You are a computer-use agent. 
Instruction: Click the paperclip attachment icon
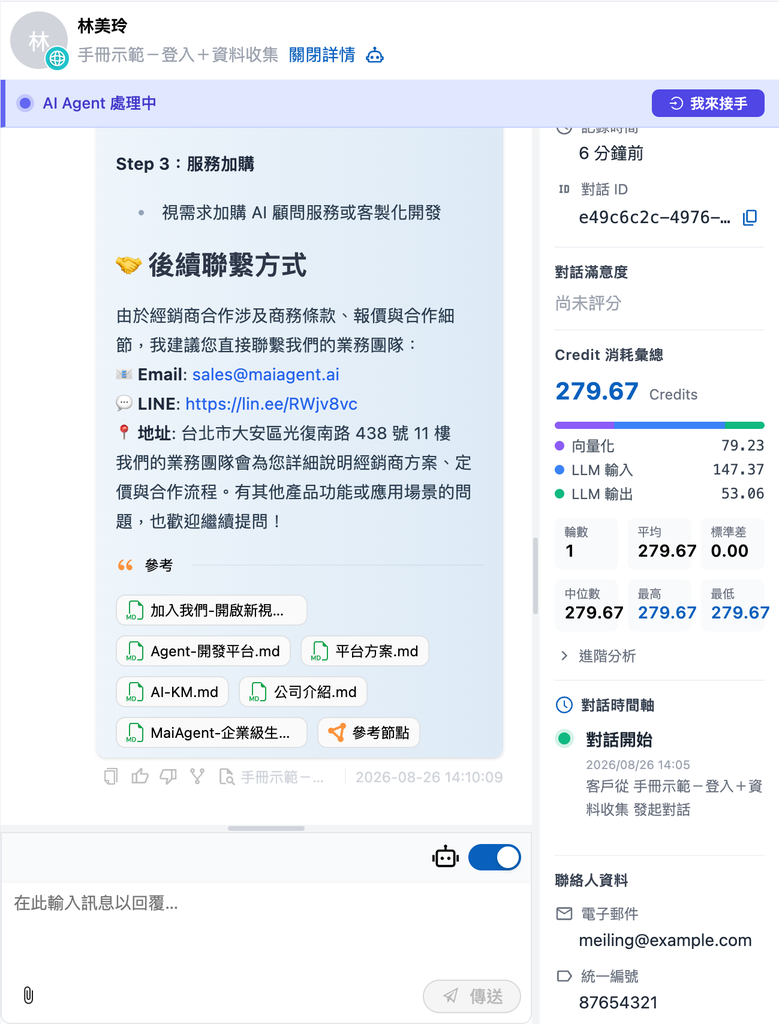tap(28, 995)
